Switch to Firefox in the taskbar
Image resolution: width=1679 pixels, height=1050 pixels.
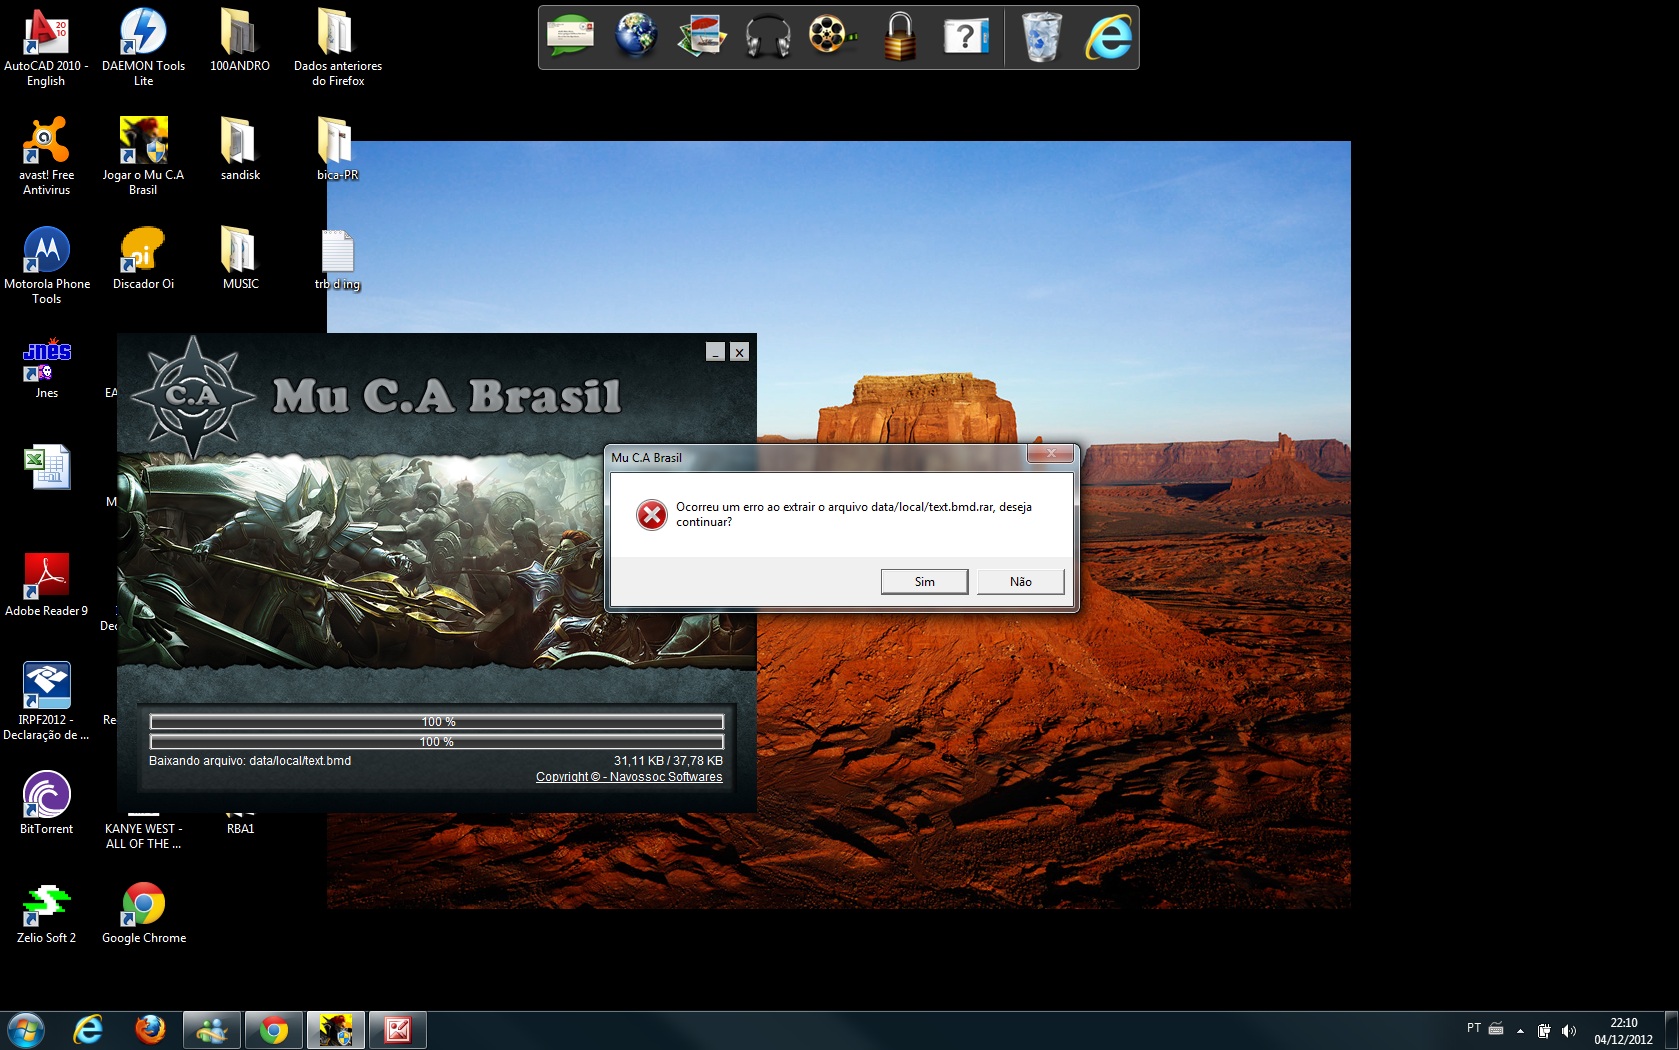[x=150, y=1030]
